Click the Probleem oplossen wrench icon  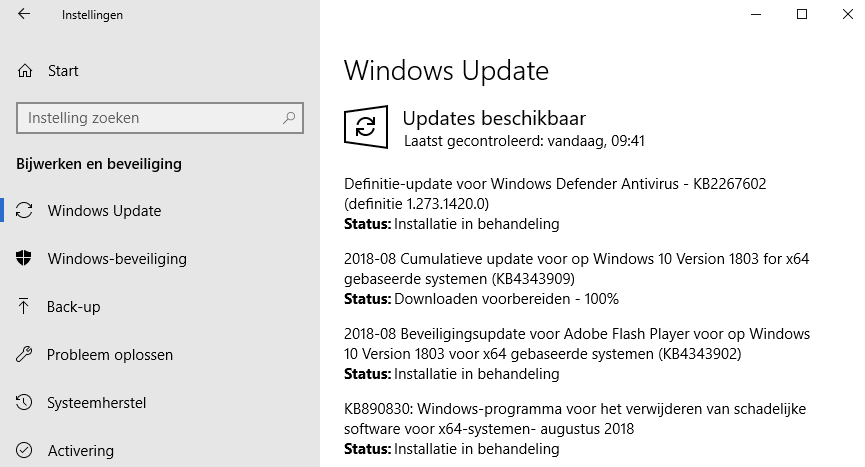25,355
